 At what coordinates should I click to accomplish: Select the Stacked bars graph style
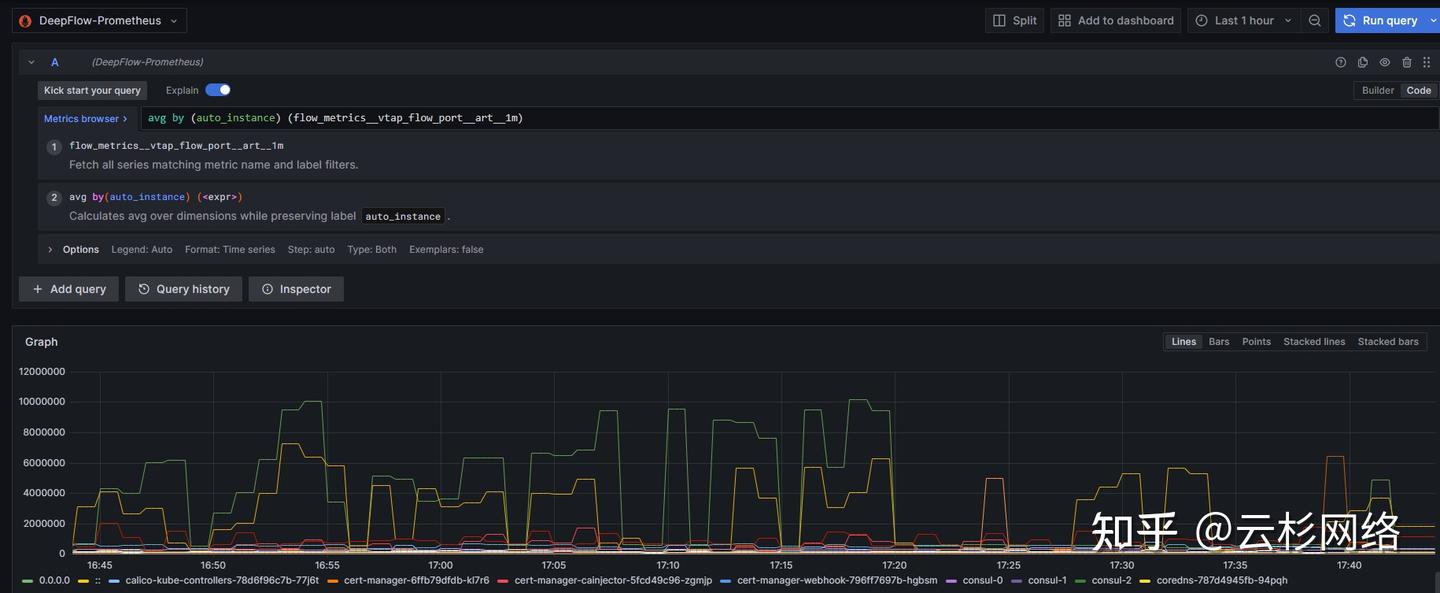pos(1388,342)
